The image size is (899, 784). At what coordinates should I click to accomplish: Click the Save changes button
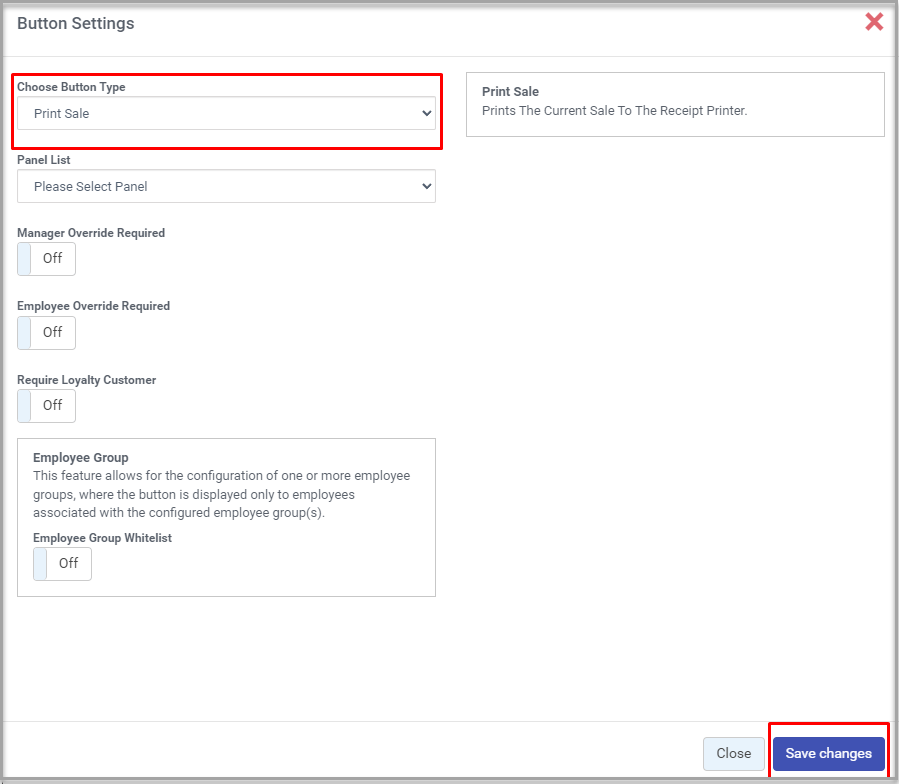click(828, 753)
